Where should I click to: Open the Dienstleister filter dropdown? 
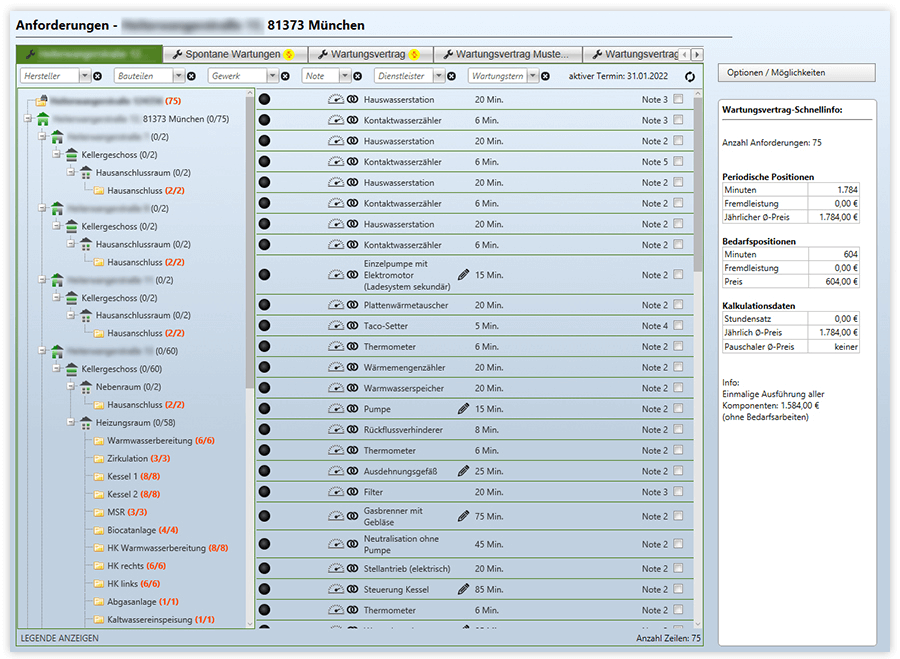click(437, 76)
